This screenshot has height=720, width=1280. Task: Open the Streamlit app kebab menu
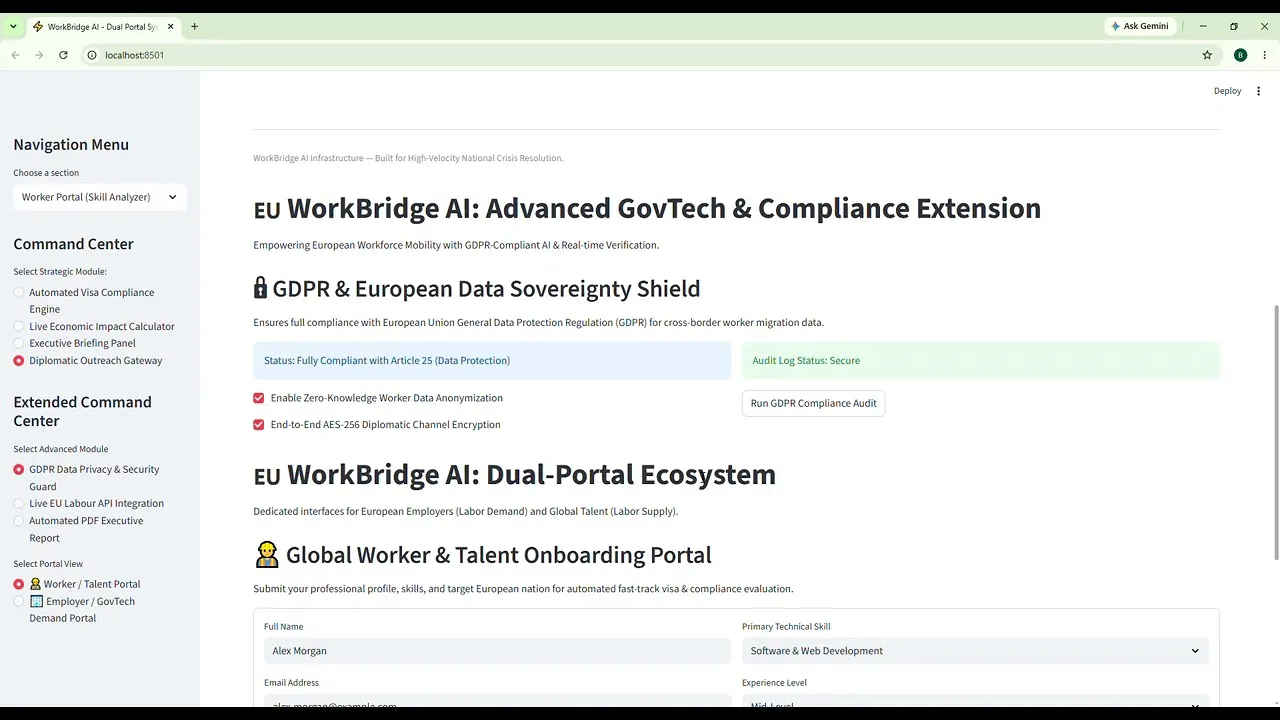tap(1259, 91)
